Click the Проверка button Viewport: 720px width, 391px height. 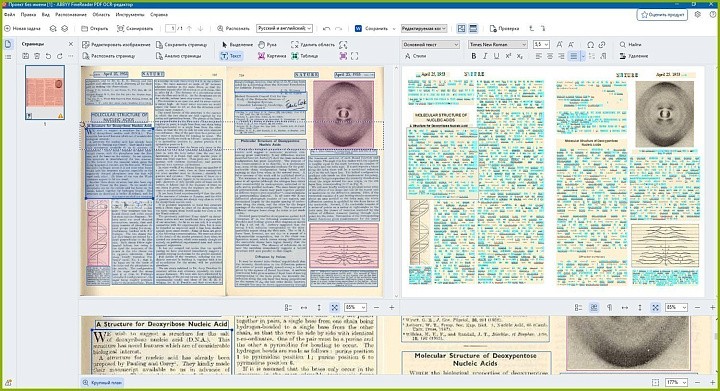pyautogui.click(x=504, y=28)
